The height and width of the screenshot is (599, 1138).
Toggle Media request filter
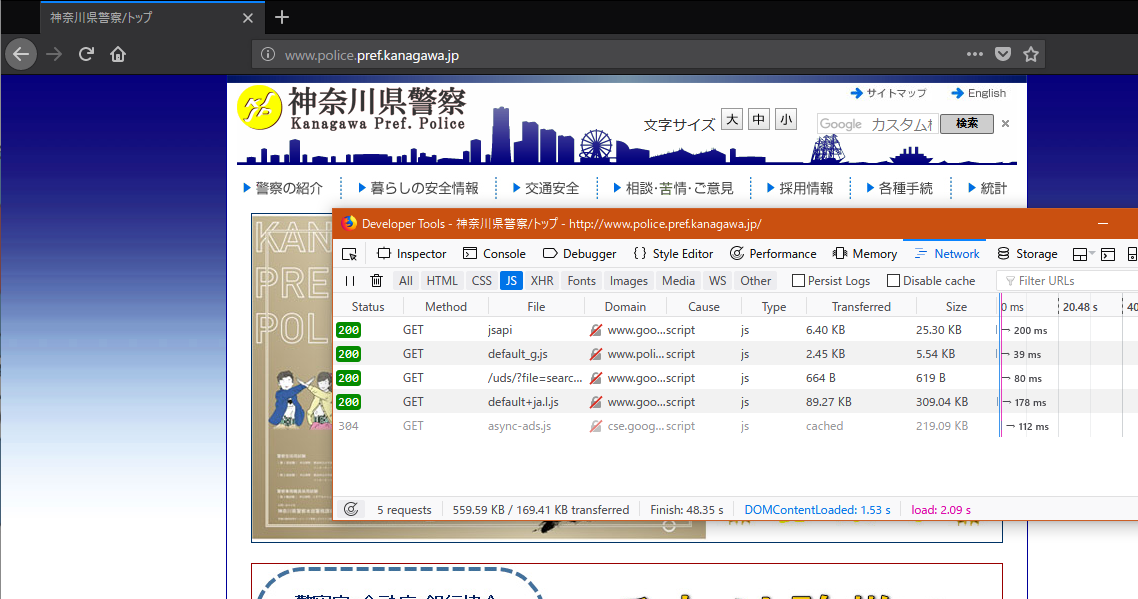click(x=679, y=281)
